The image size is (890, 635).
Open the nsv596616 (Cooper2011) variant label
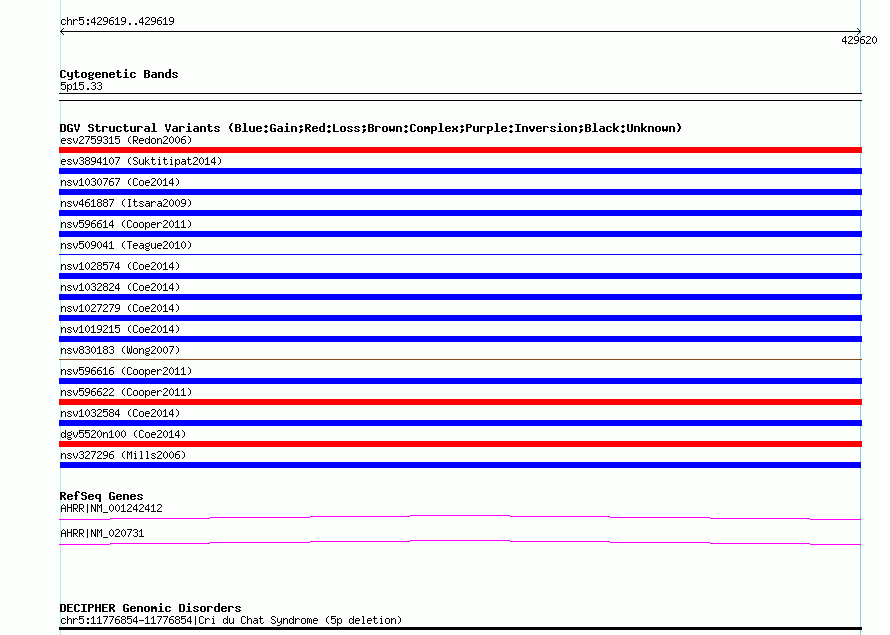pos(126,371)
